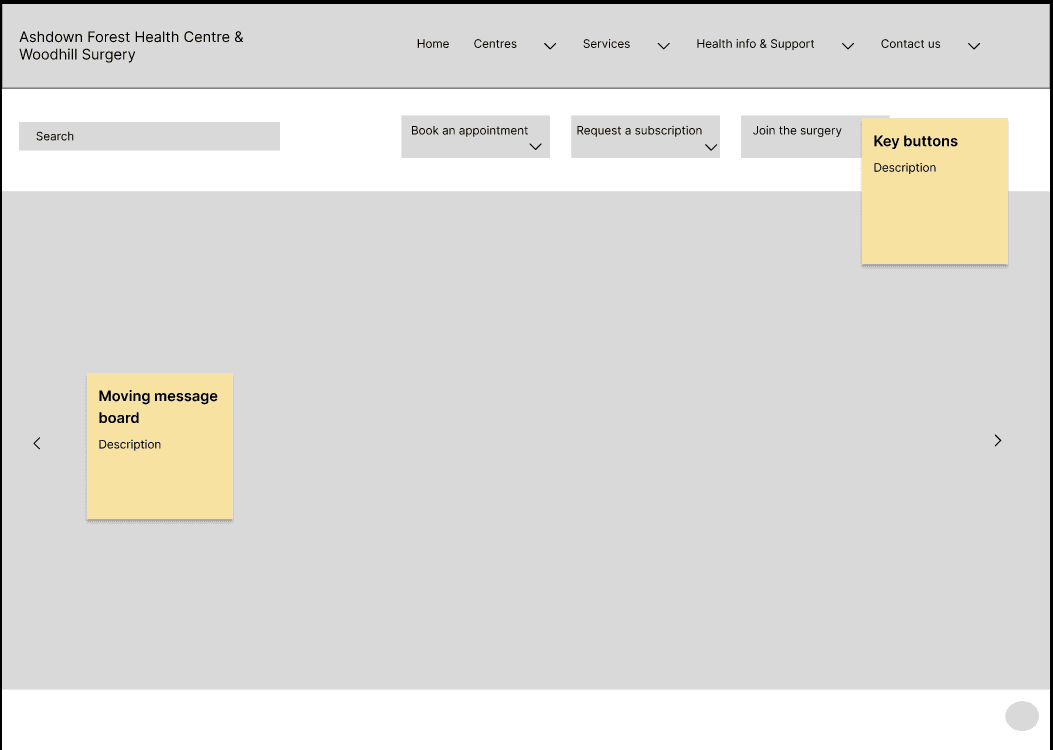The width and height of the screenshot is (1053, 750).
Task: Open Health info & Support menu item
Action: click(755, 44)
